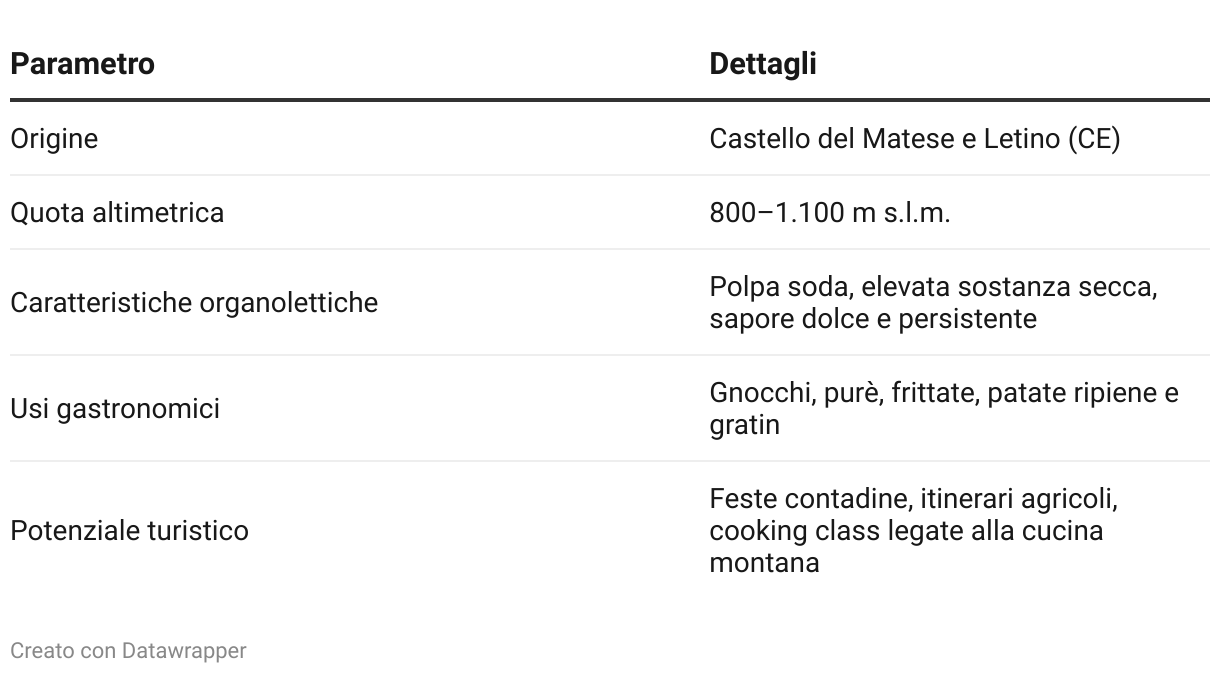Select the Quota altimetrica row label

tap(117, 213)
